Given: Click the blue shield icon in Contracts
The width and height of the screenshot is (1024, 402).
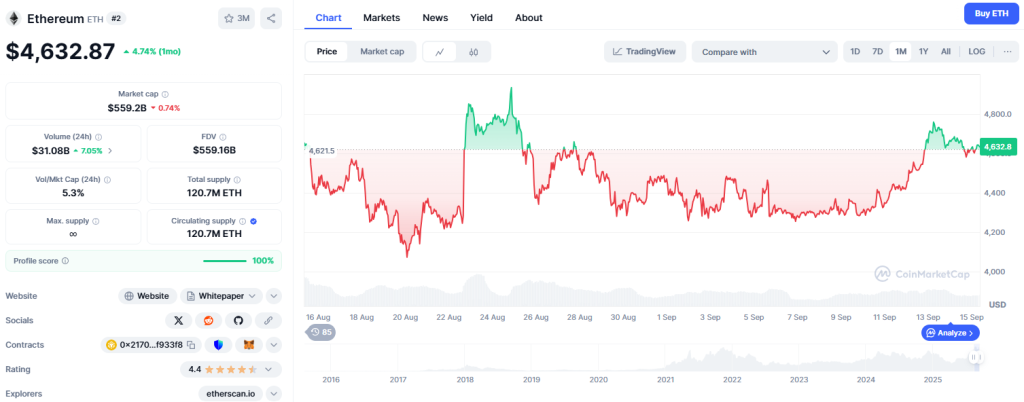Looking at the screenshot, I should (x=218, y=345).
